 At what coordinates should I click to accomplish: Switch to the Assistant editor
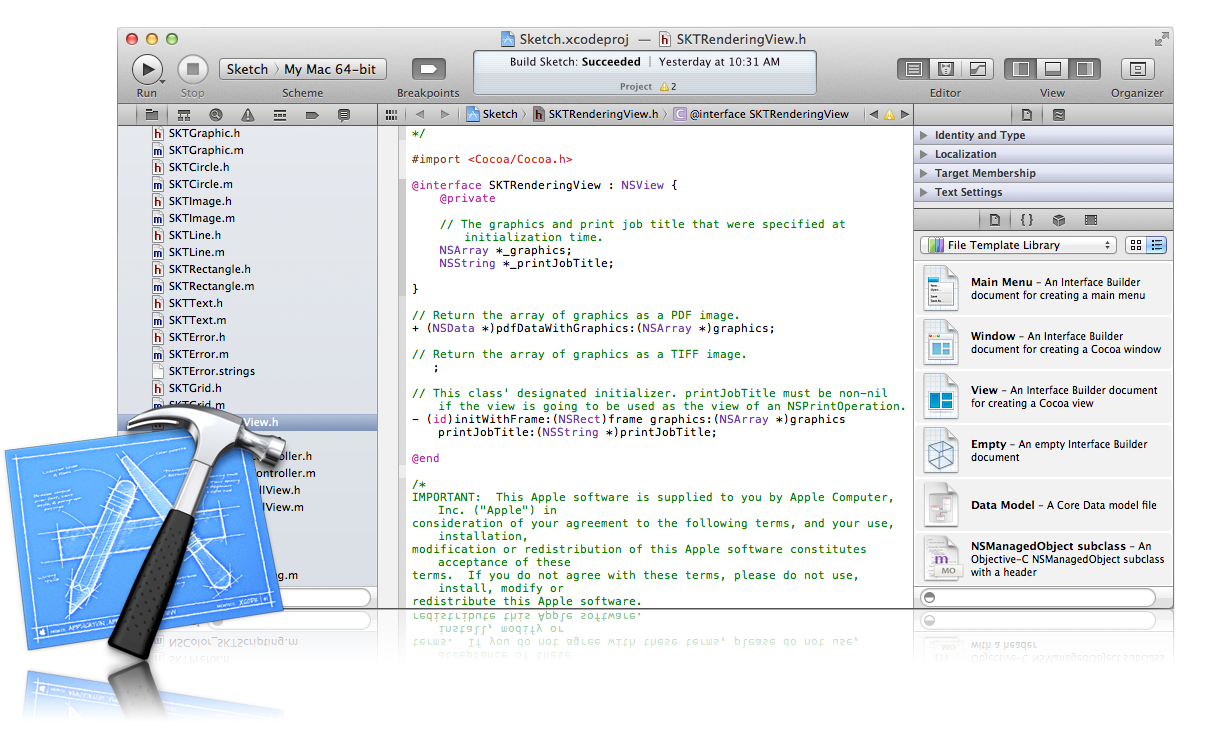point(945,69)
